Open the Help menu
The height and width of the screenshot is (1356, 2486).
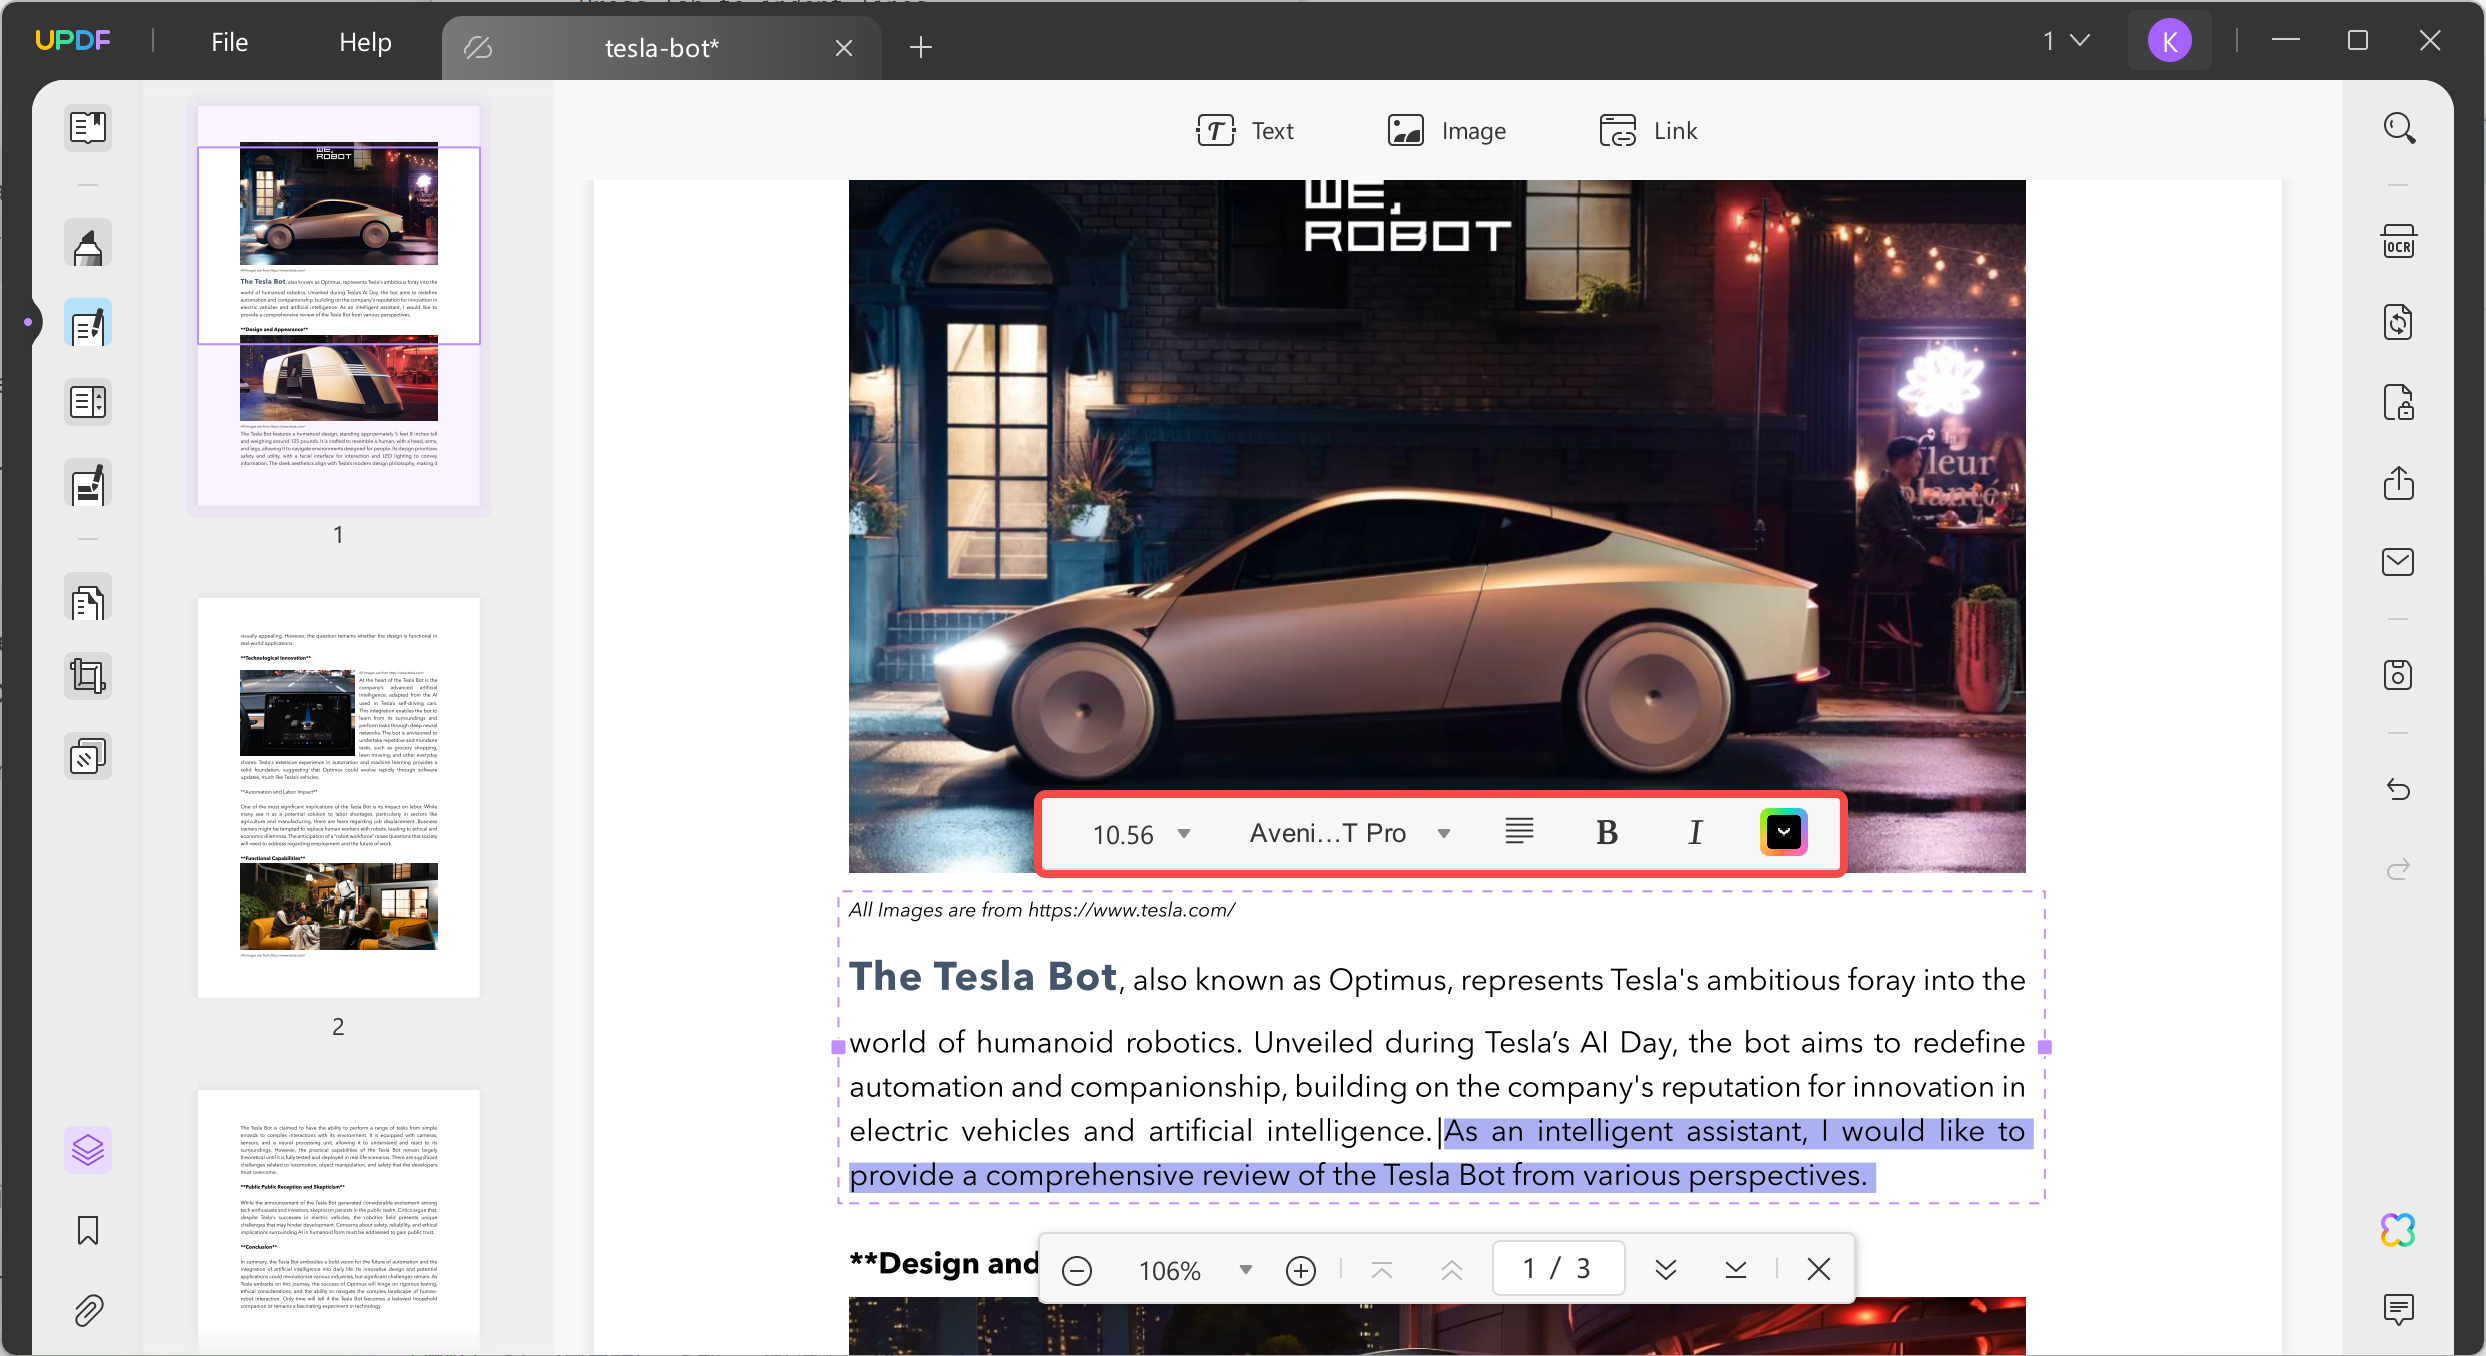[x=365, y=42]
